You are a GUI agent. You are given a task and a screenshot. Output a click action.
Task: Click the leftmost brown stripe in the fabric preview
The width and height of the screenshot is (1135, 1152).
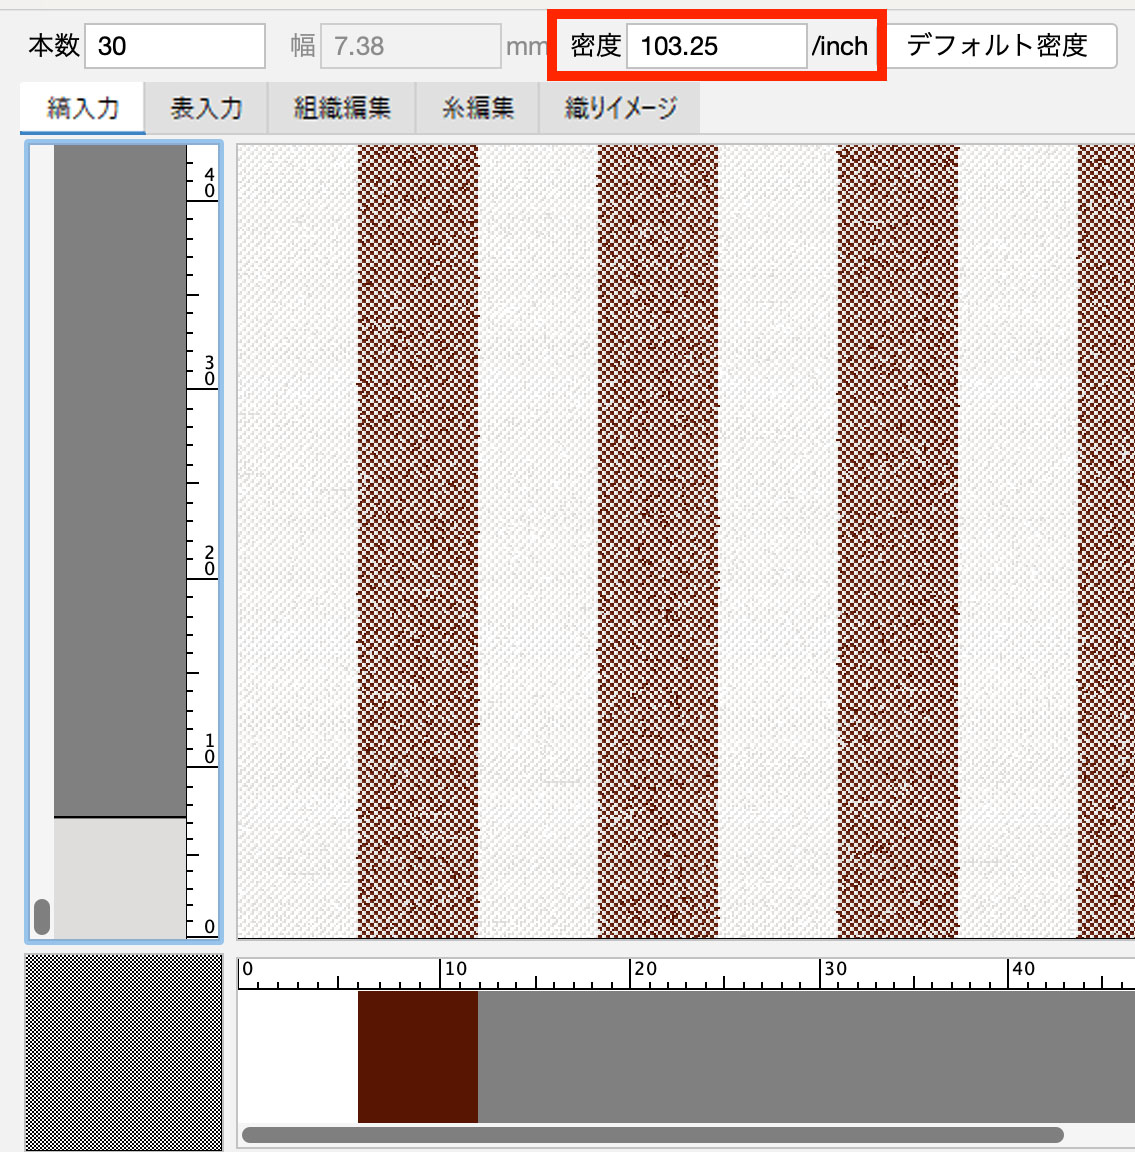click(x=417, y=540)
